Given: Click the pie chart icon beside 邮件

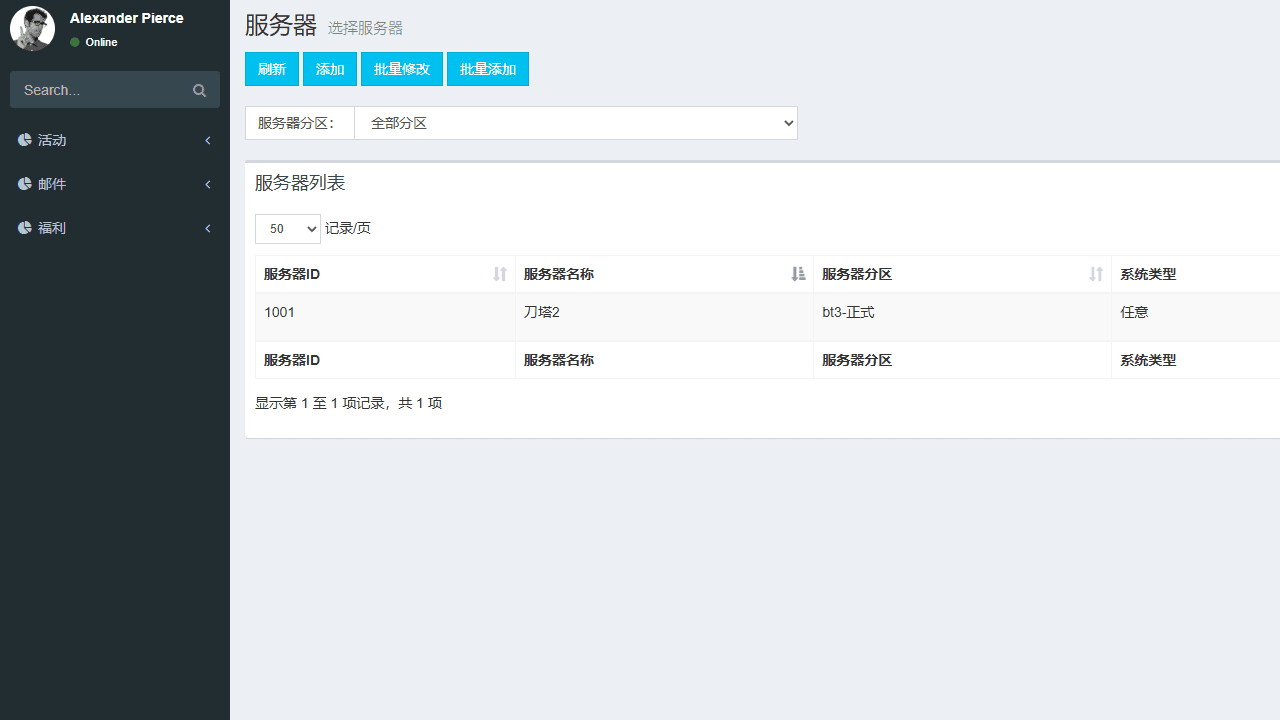Looking at the screenshot, I should [24, 184].
